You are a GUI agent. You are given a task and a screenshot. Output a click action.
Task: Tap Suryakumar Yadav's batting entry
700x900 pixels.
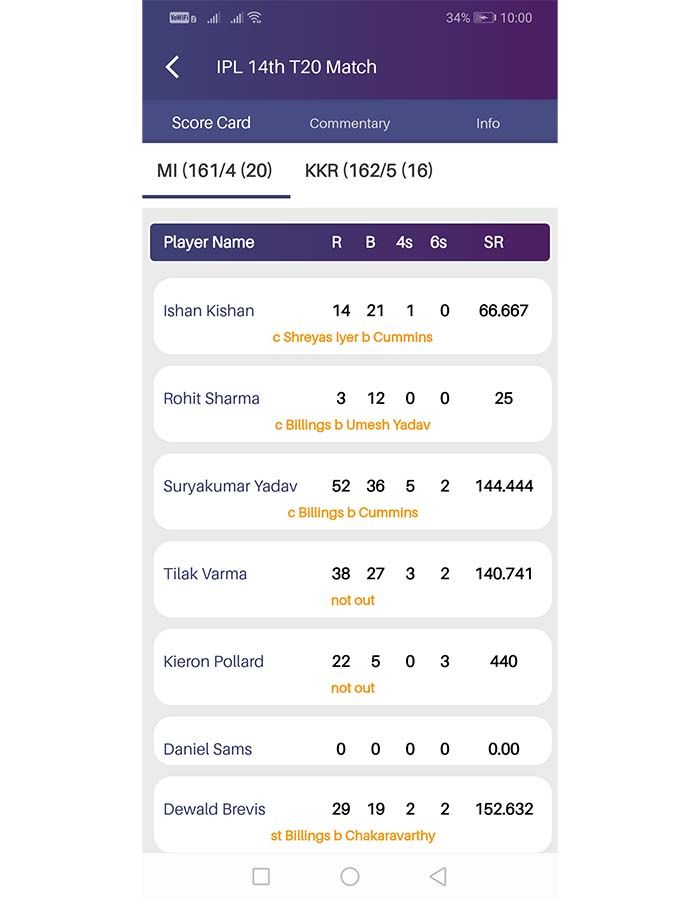[352, 492]
